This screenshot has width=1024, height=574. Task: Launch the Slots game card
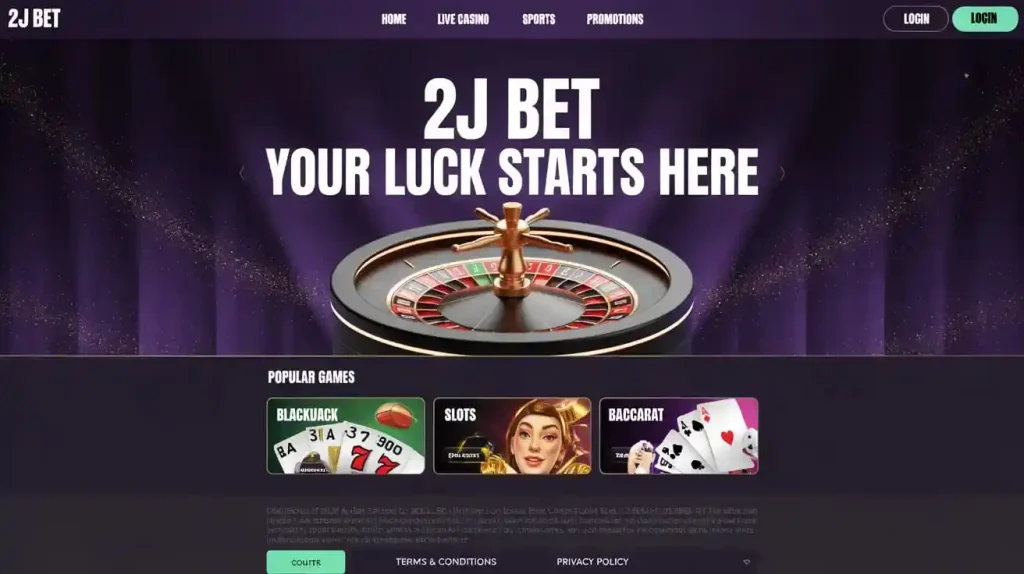(512, 436)
